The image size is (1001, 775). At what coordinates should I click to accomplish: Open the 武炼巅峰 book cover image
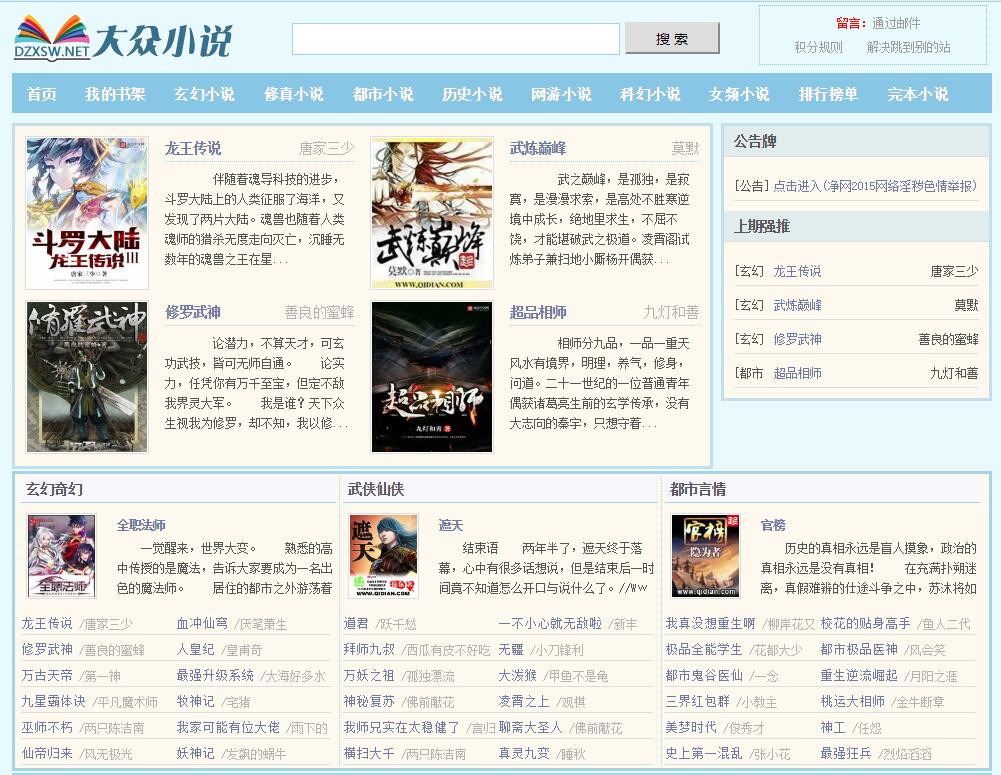pyautogui.click(x=431, y=213)
